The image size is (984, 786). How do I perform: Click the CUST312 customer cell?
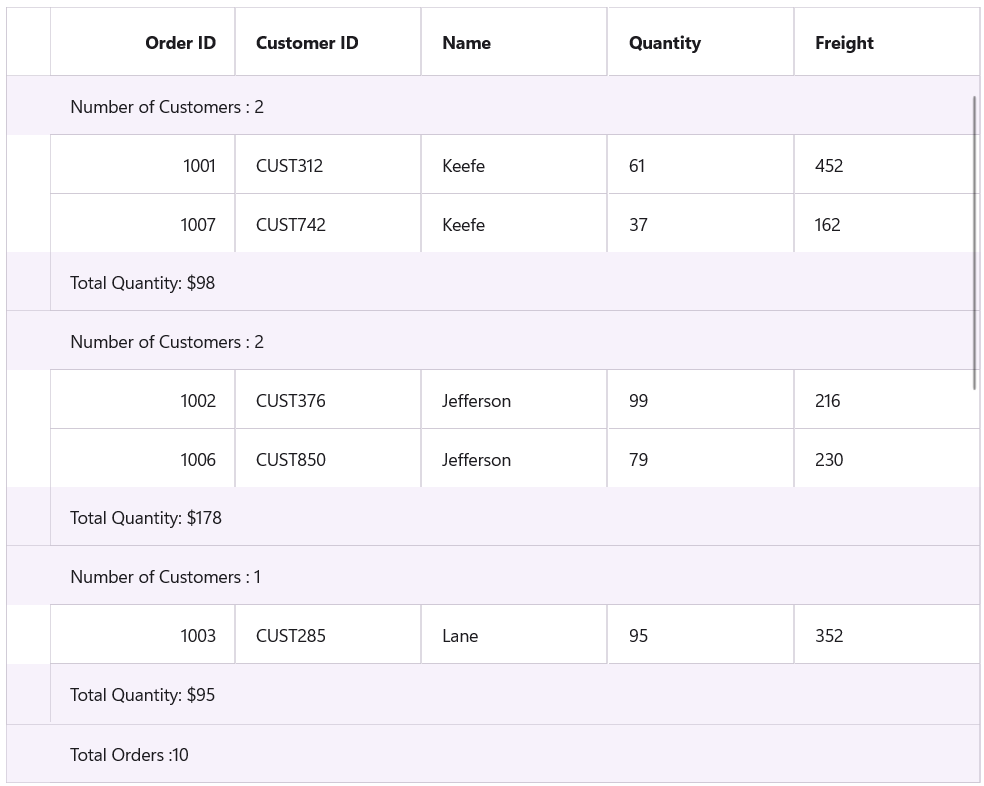click(x=289, y=165)
